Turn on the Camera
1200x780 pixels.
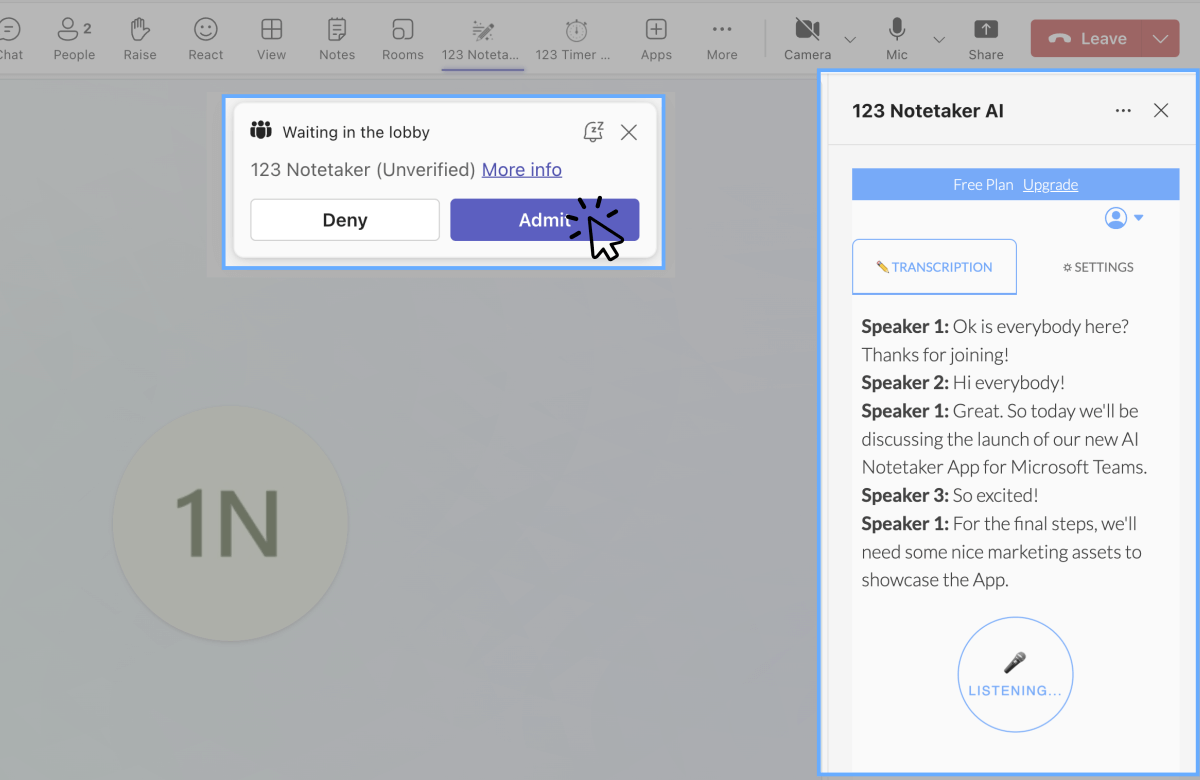807,39
